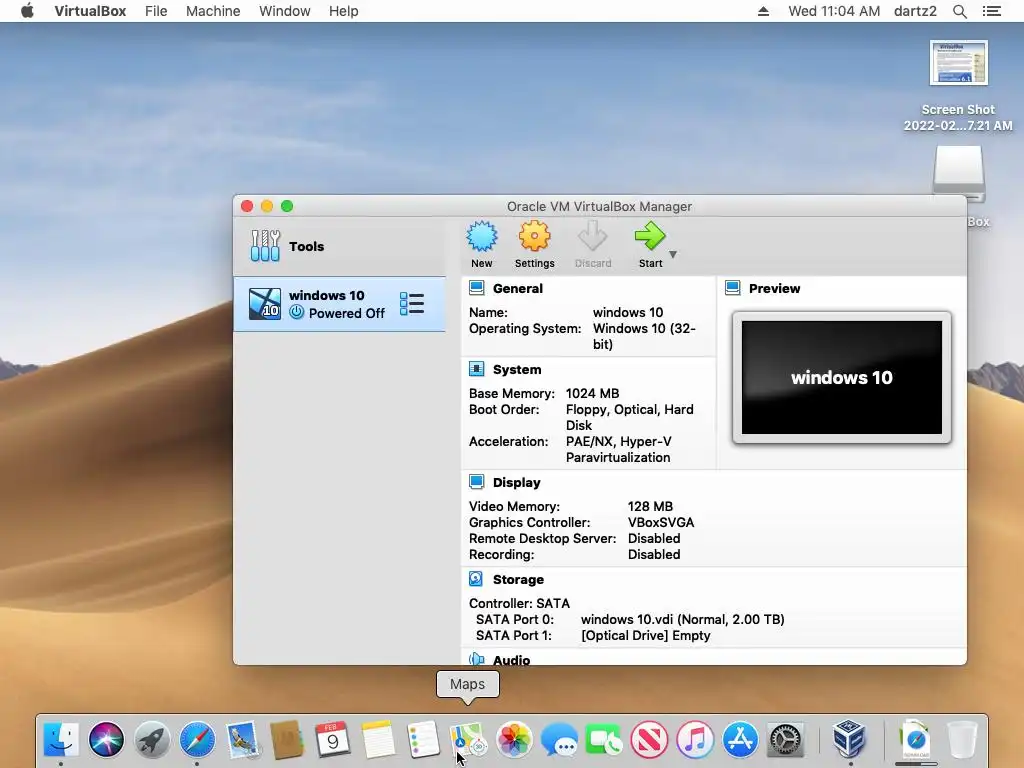The width and height of the screenshot is (1024, 768).
Task: Click the Display section monitor icon
Action: click(477, 482)
